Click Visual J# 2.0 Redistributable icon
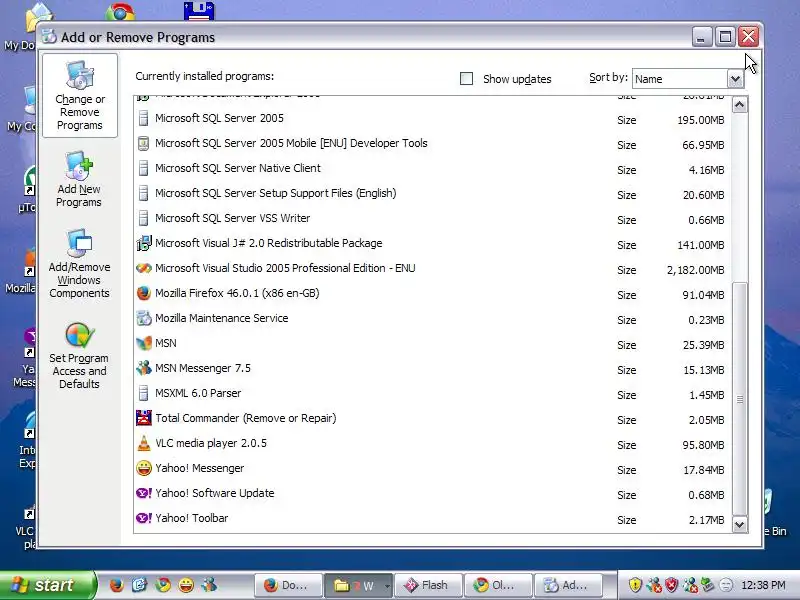 (x=144, y=243)
